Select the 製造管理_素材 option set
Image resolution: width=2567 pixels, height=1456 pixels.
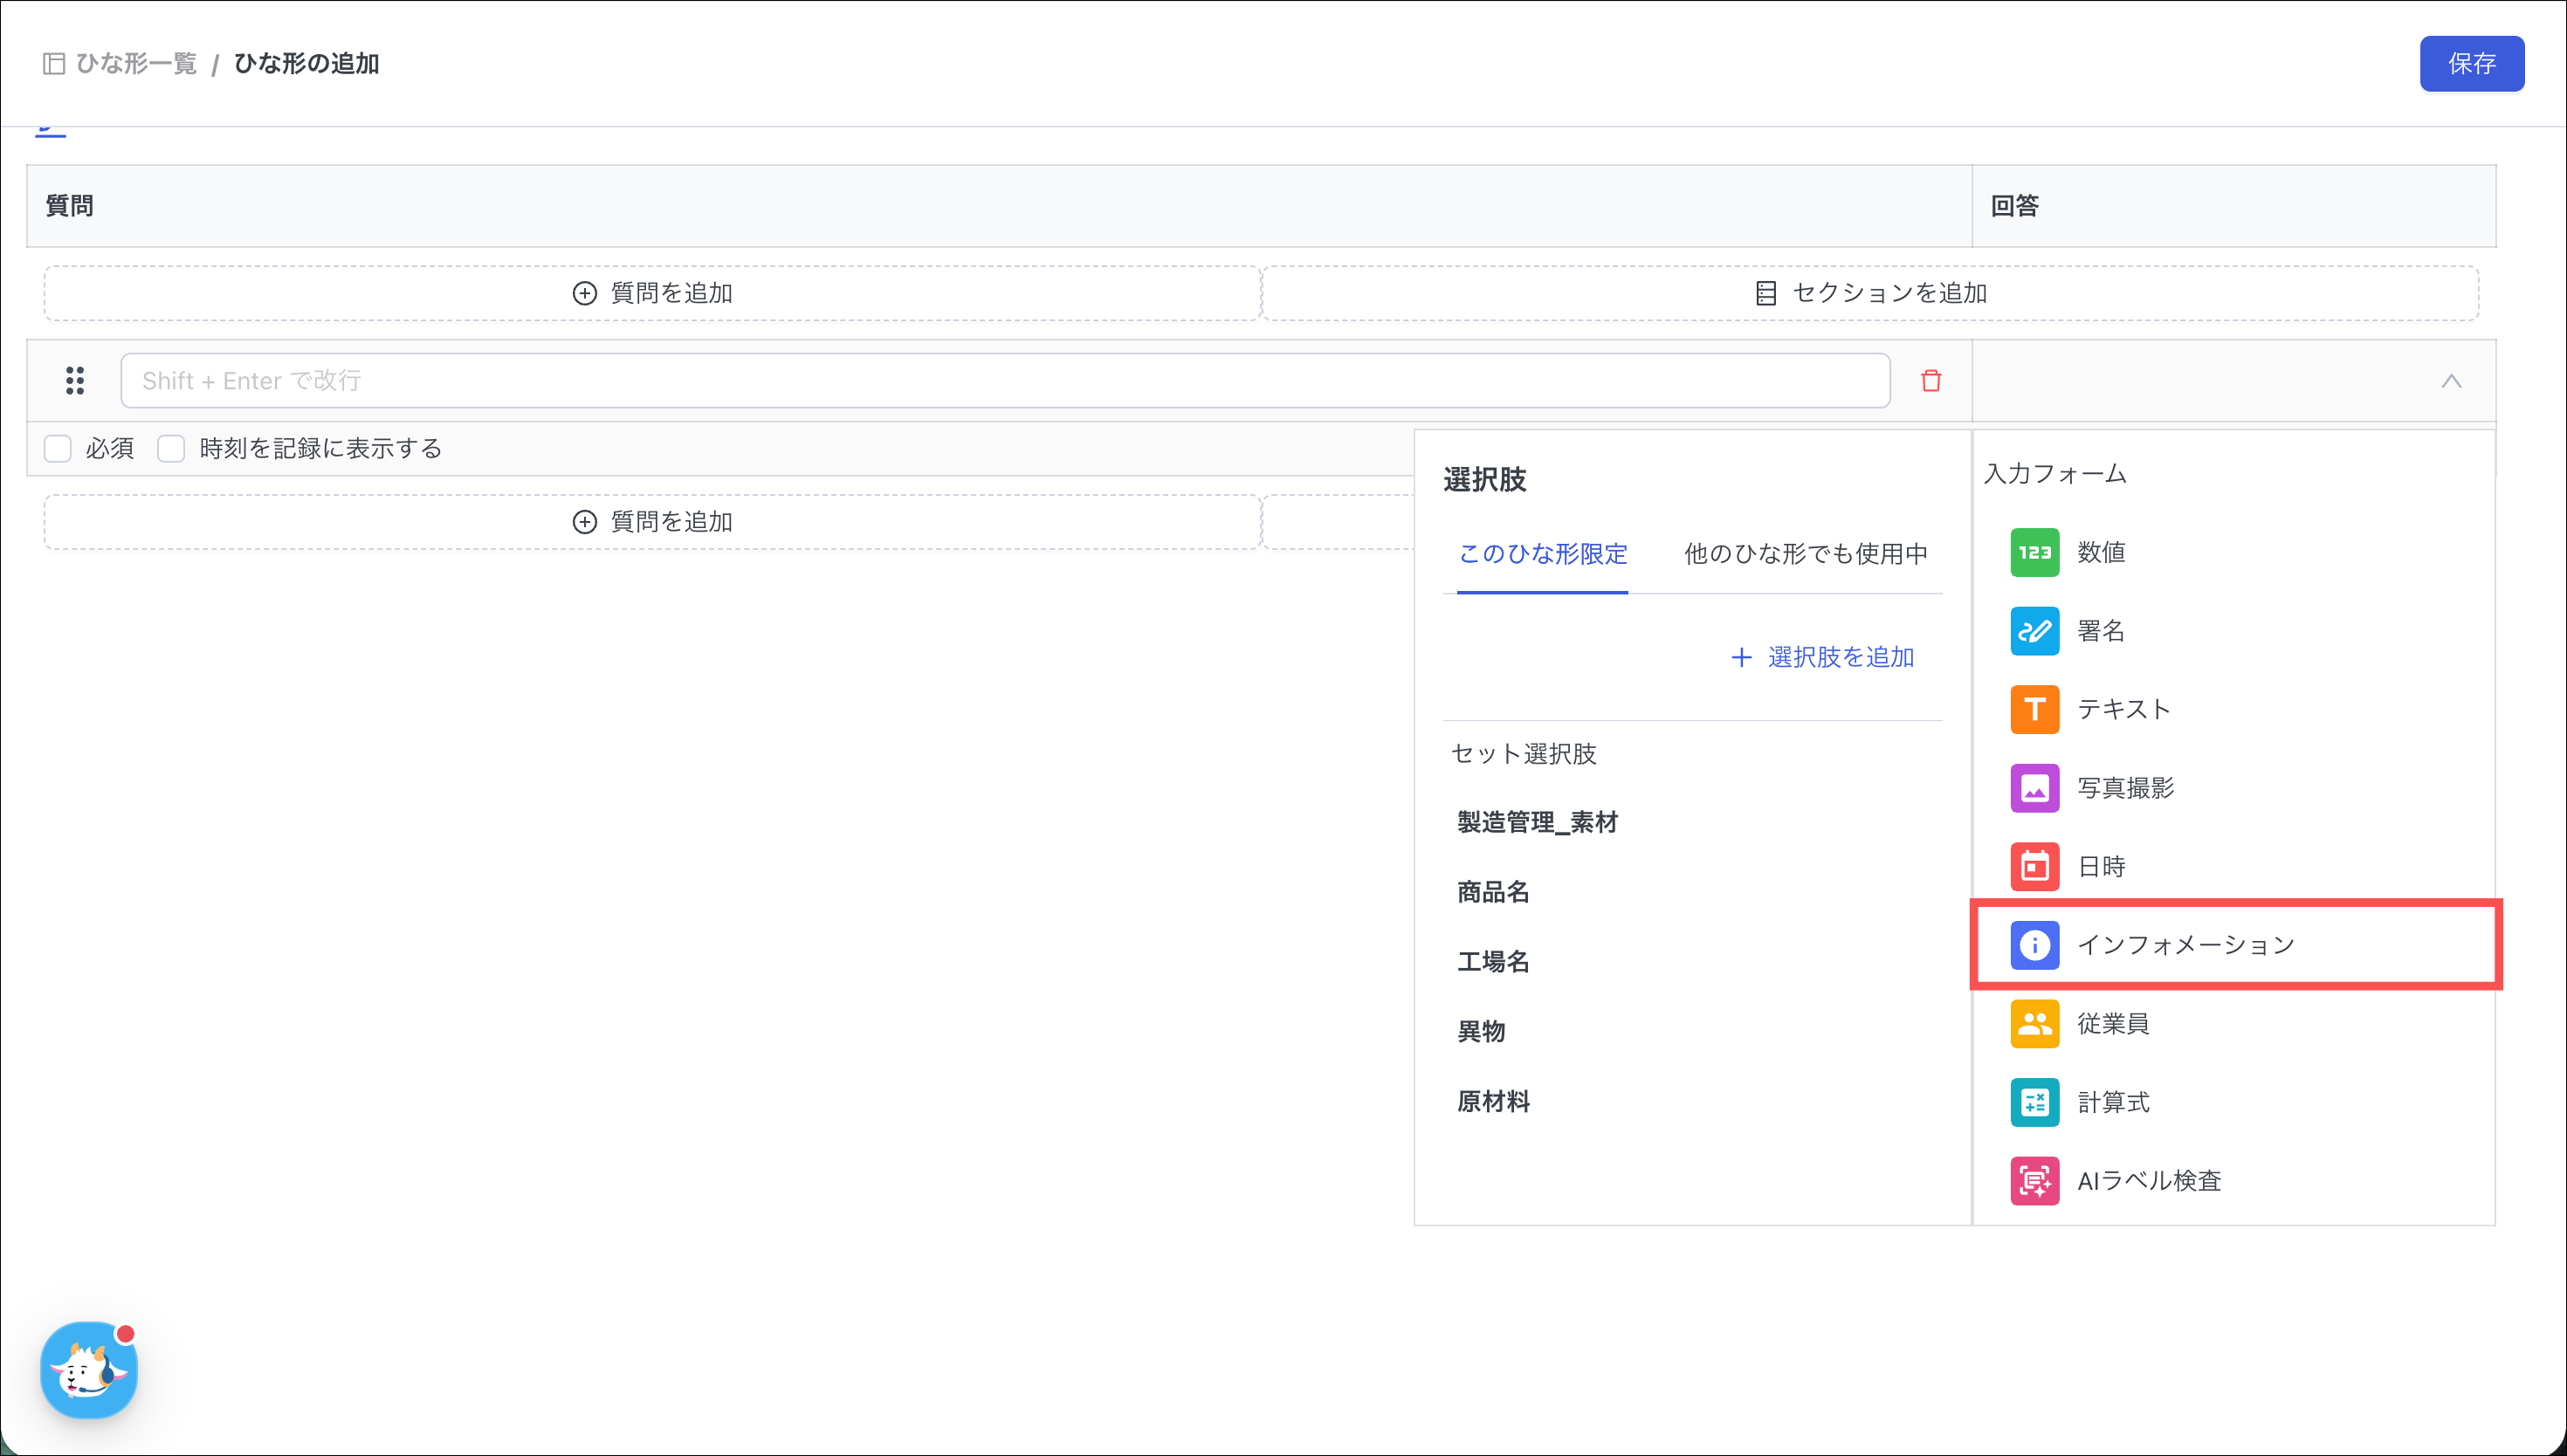tap(1537, 822)
